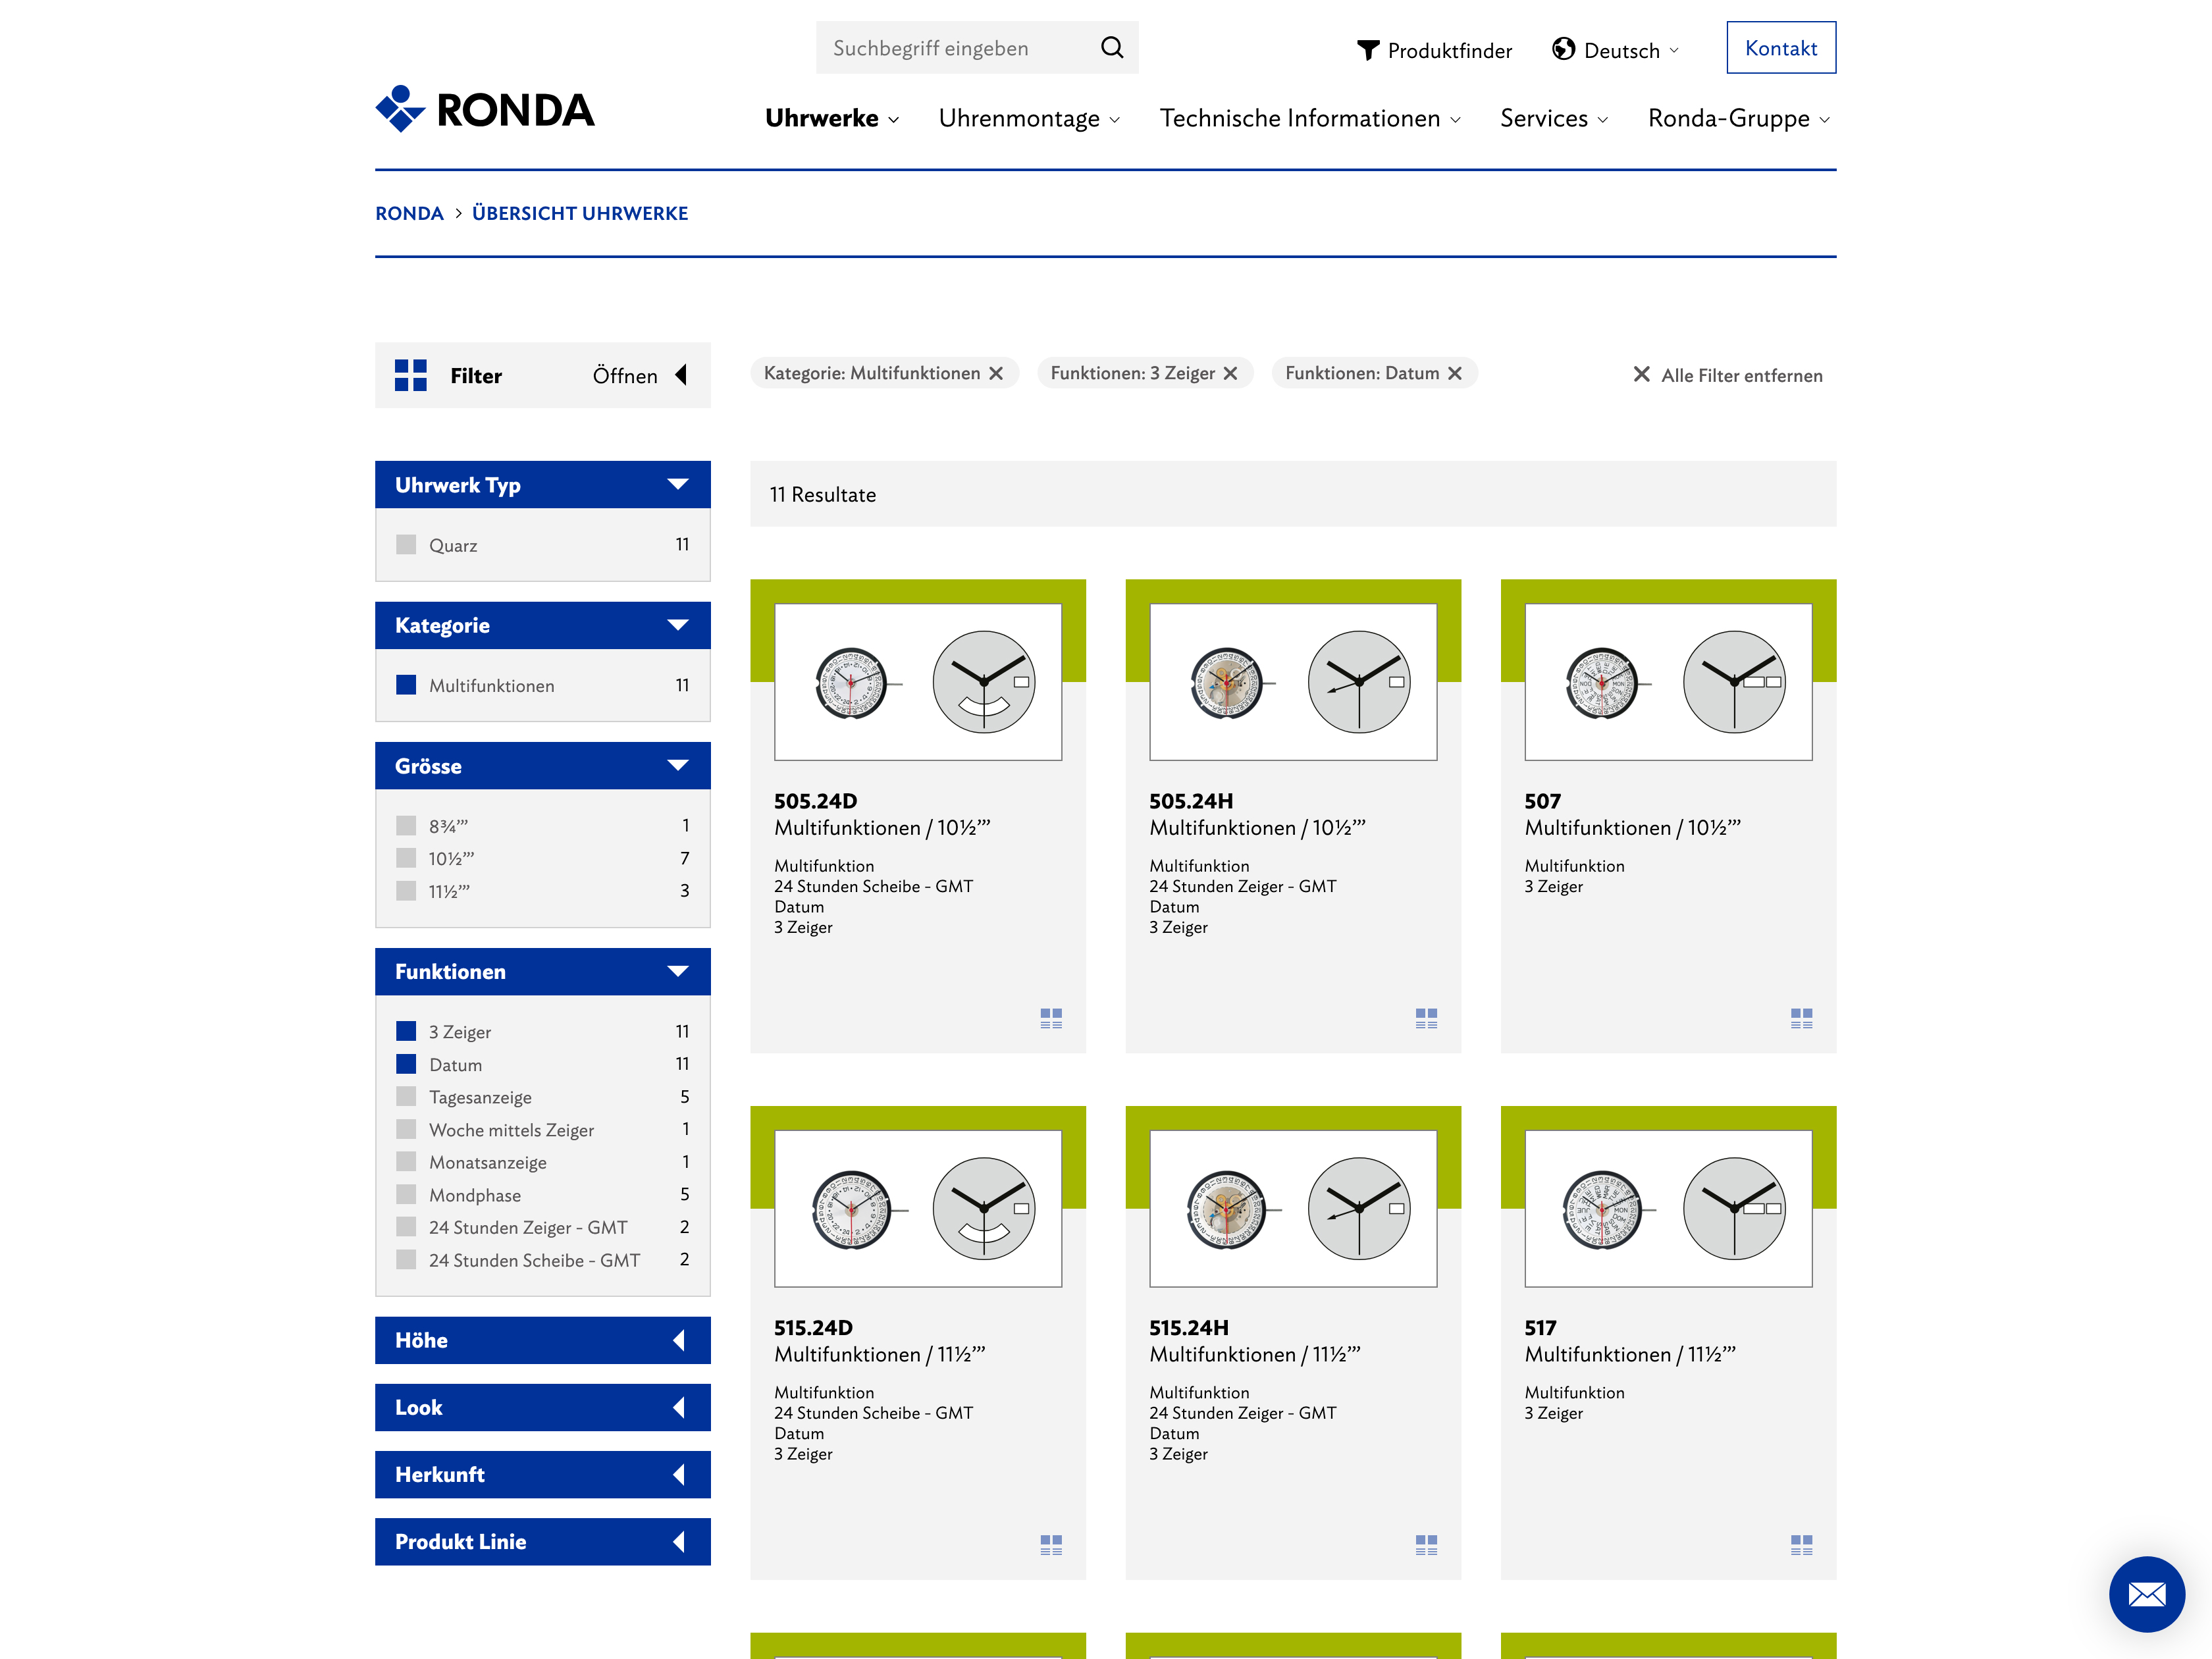This screenshot has width=2212, height=1659.
Task: Click the Kontakt button
Action: click(x=1781, y=47)
